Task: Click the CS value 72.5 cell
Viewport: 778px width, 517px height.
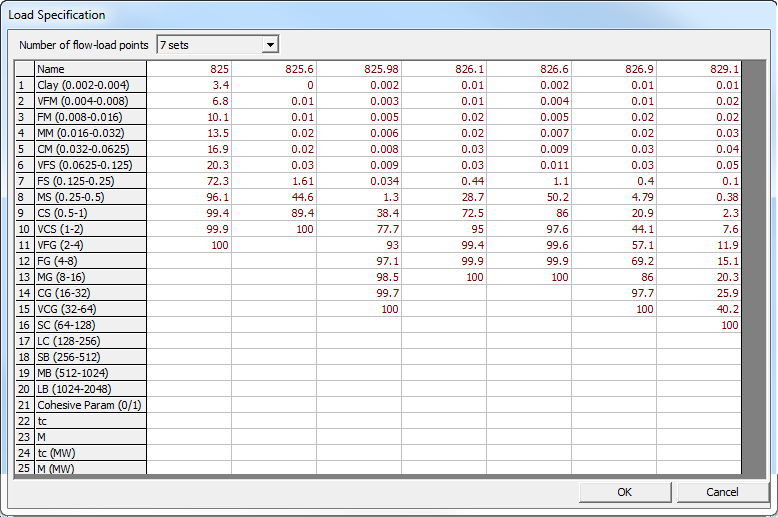Action: tap(444, 213)
